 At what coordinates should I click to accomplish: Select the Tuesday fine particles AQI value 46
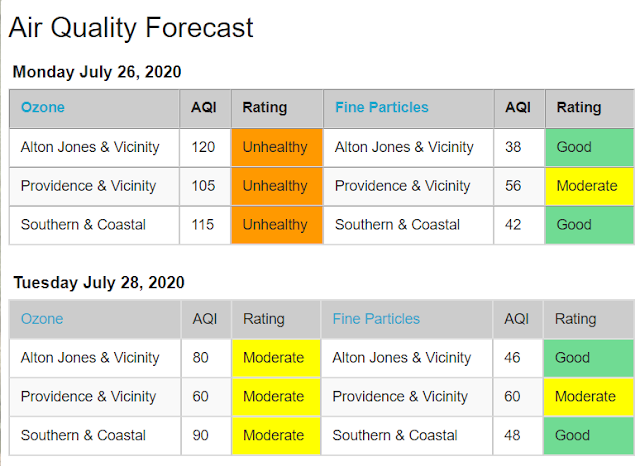click(x=512, y=358)
